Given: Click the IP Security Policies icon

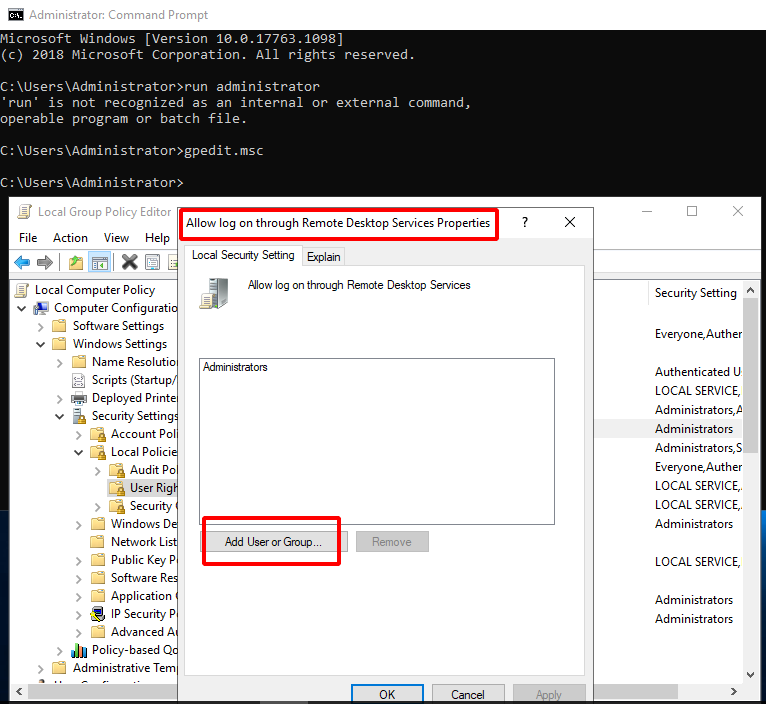Looking at the screenshot, I should click(x=98, y=614).
